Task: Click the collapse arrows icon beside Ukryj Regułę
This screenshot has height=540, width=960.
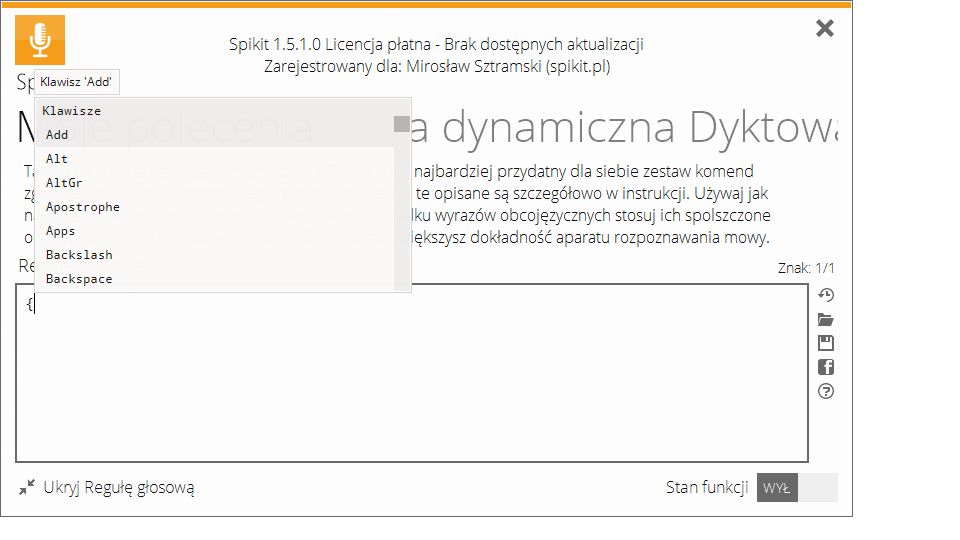Action: 27,487
